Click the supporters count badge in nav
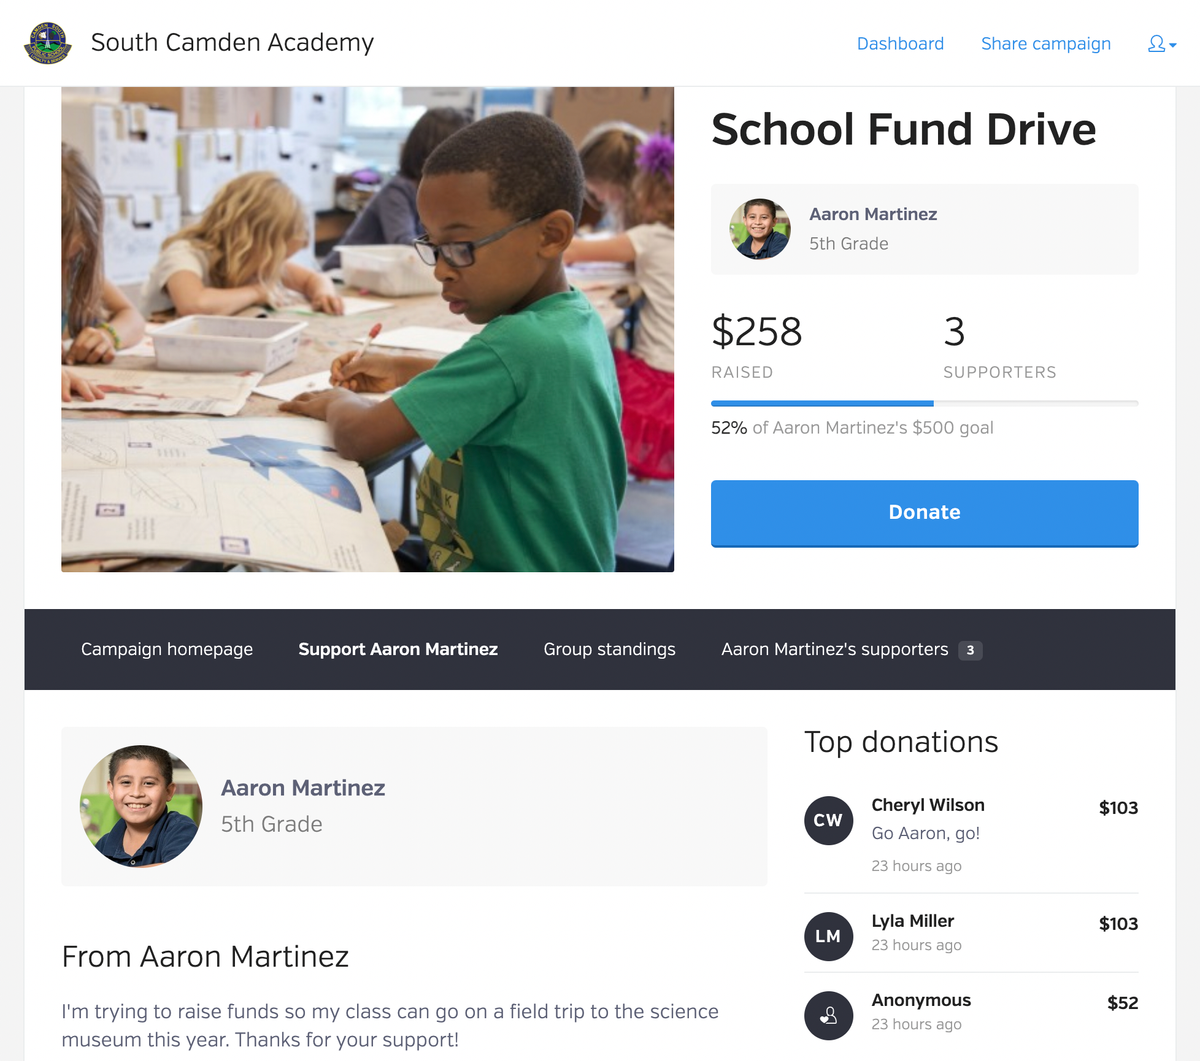 (x=970, y=650)
